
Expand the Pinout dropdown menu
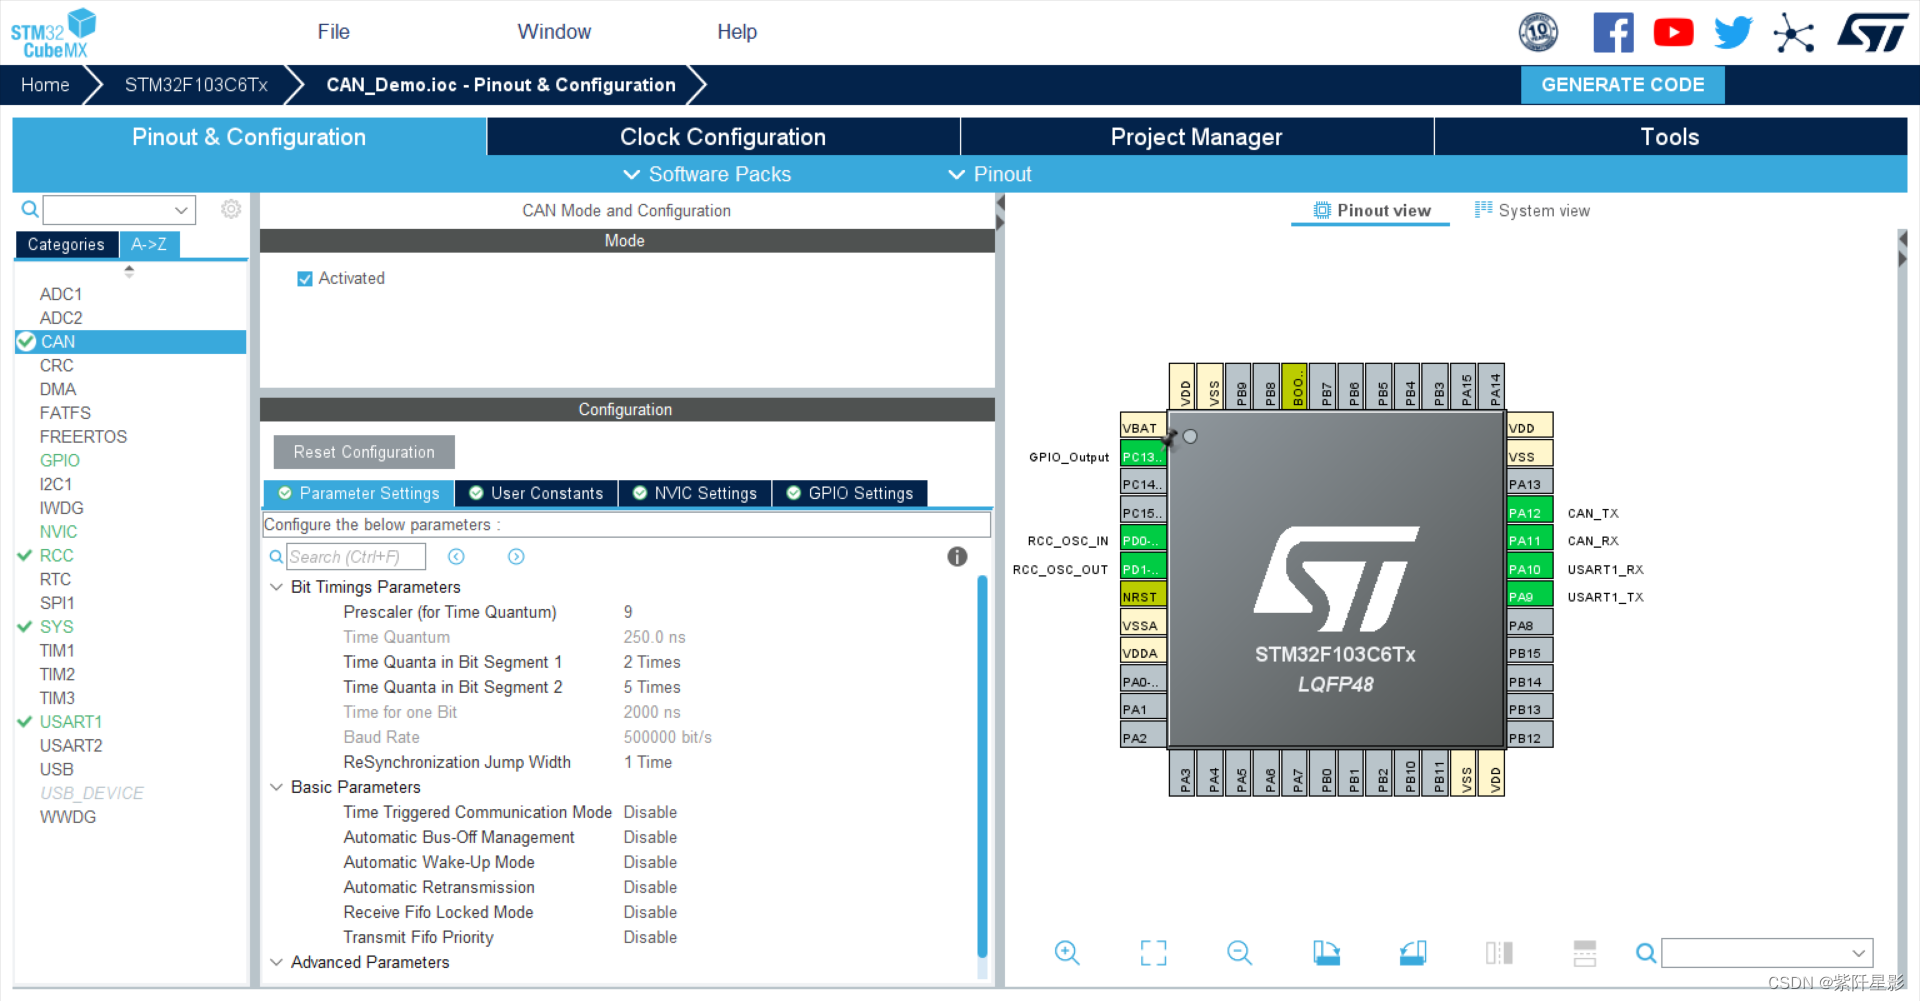point(990,174)
